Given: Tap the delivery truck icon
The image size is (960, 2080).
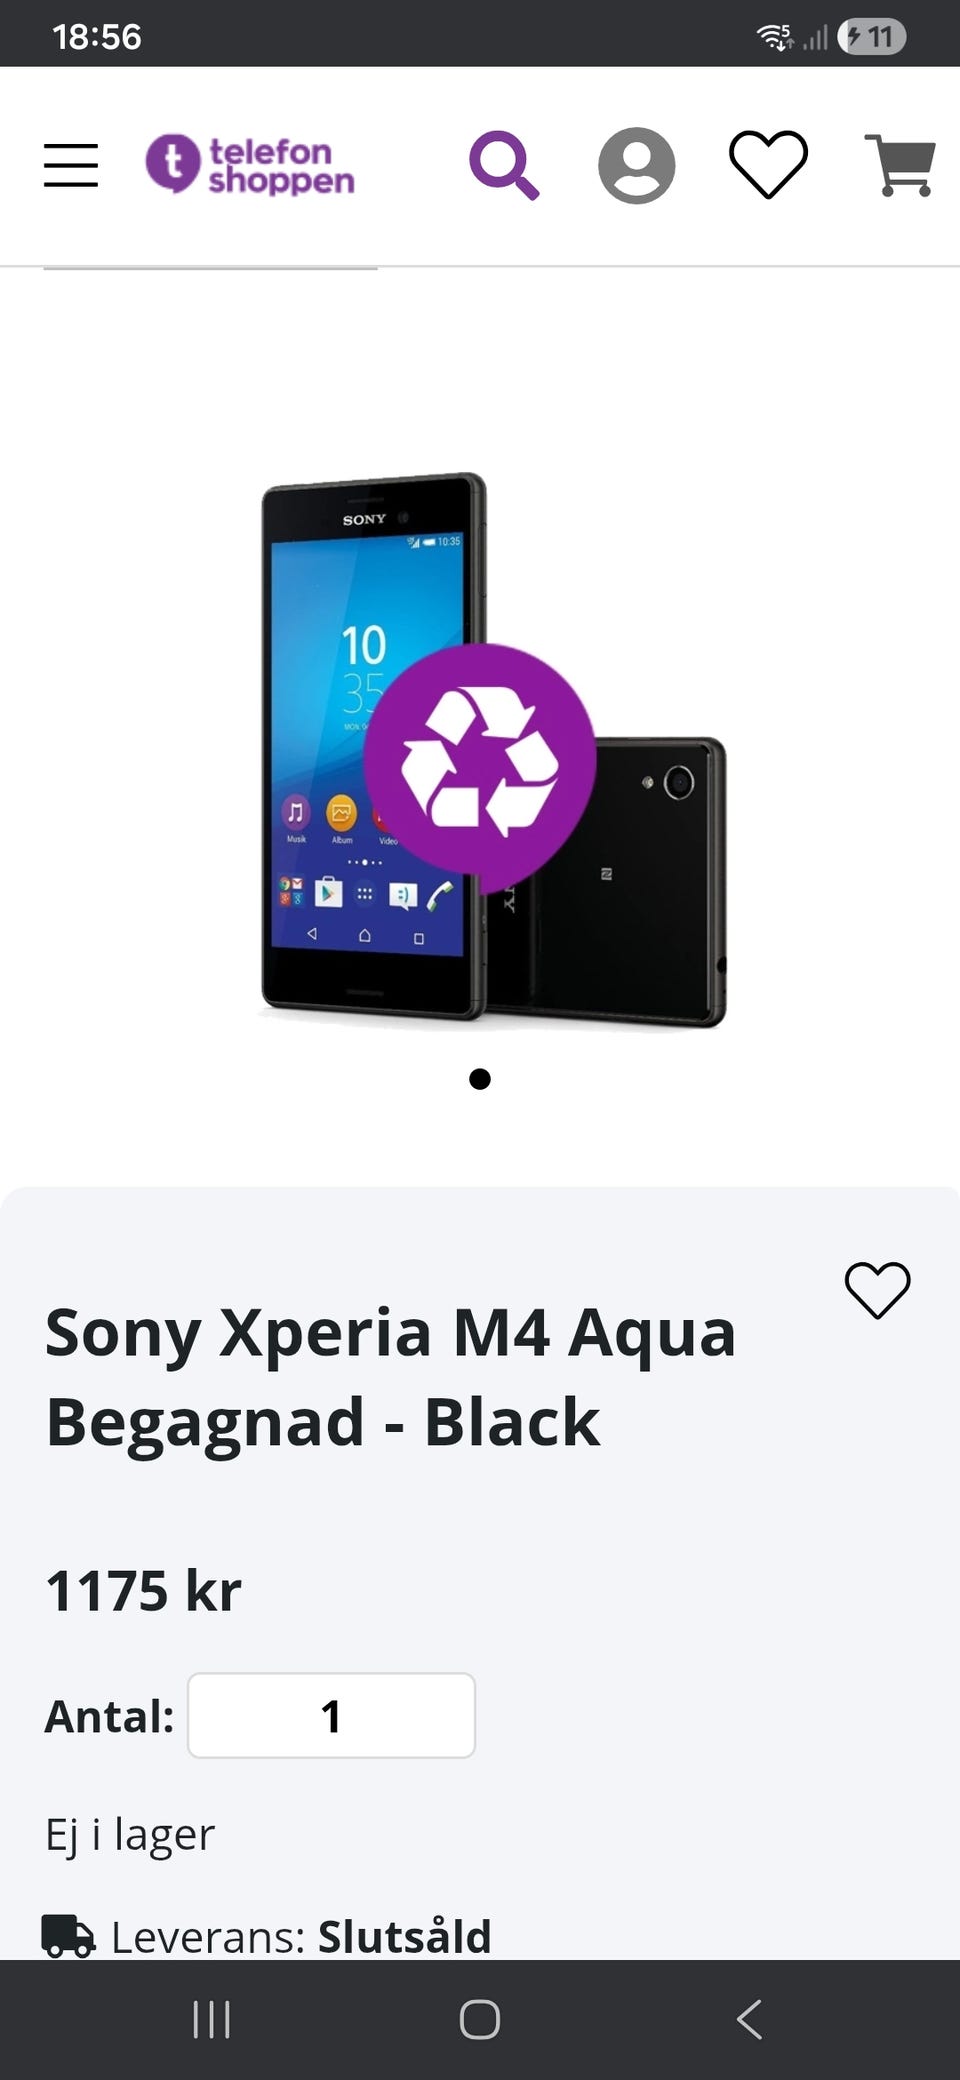Looking at the screenshot, I should [68, 1936].
